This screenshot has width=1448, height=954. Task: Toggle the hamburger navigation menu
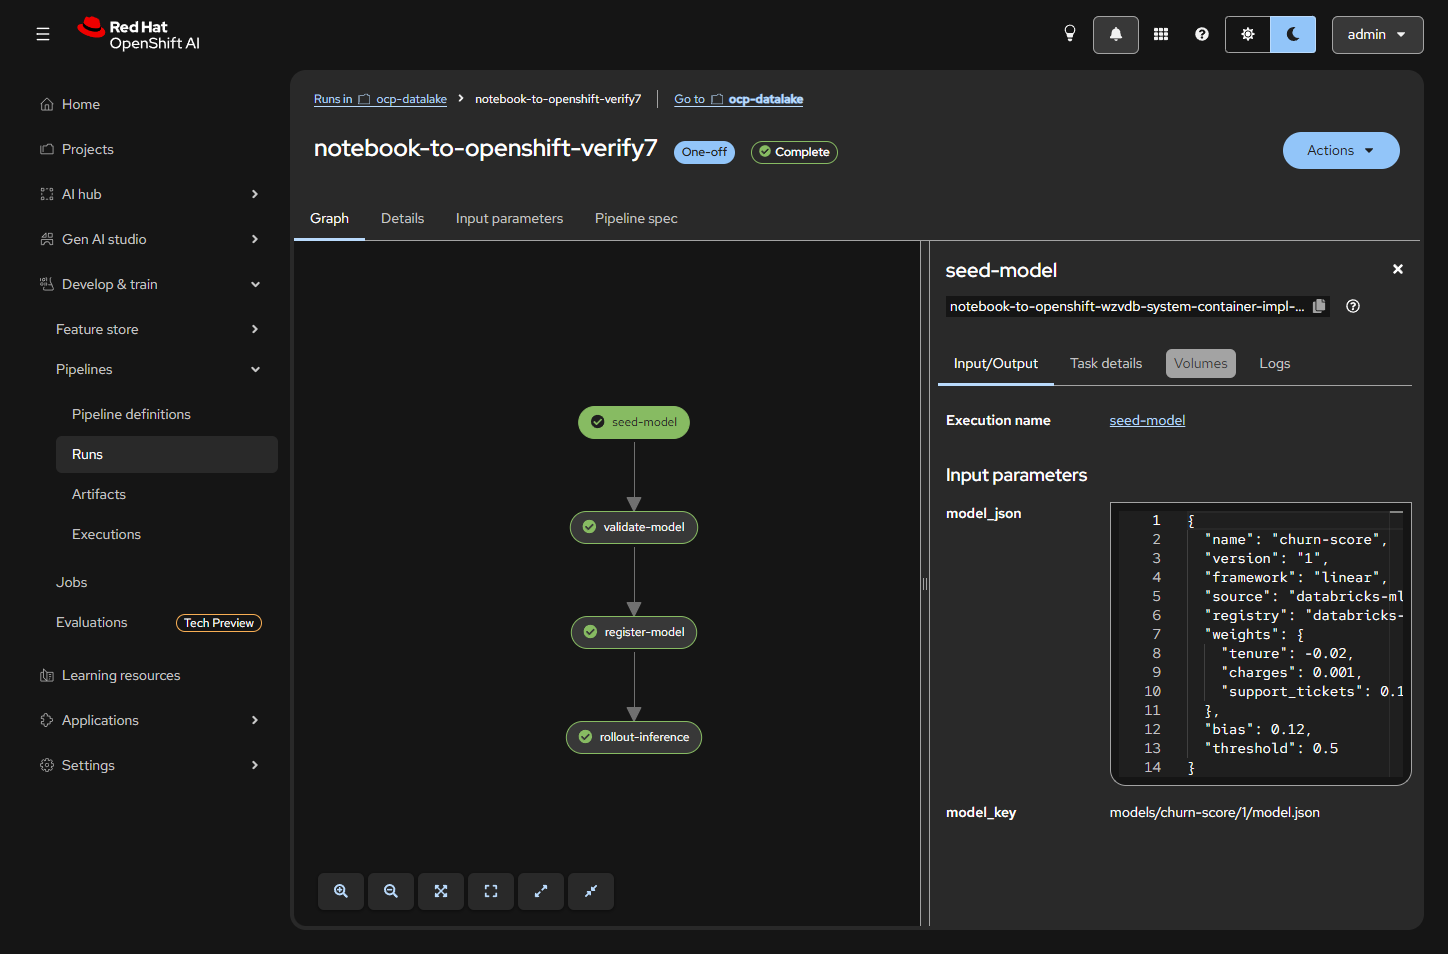pos(43,34)
